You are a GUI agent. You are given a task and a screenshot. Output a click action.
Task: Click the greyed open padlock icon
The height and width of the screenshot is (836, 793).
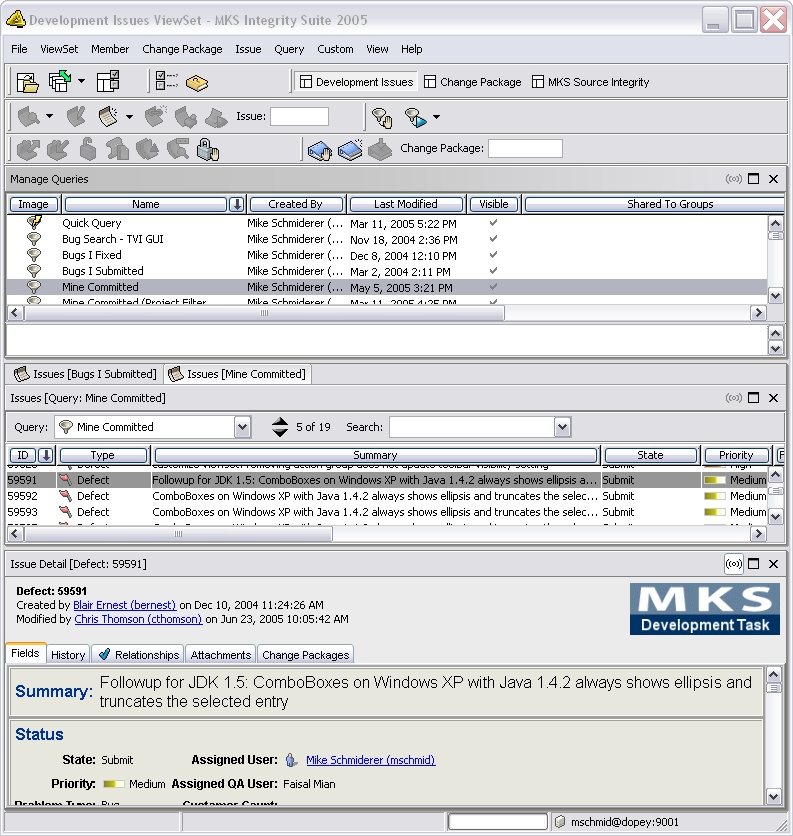tap(88, 149)
